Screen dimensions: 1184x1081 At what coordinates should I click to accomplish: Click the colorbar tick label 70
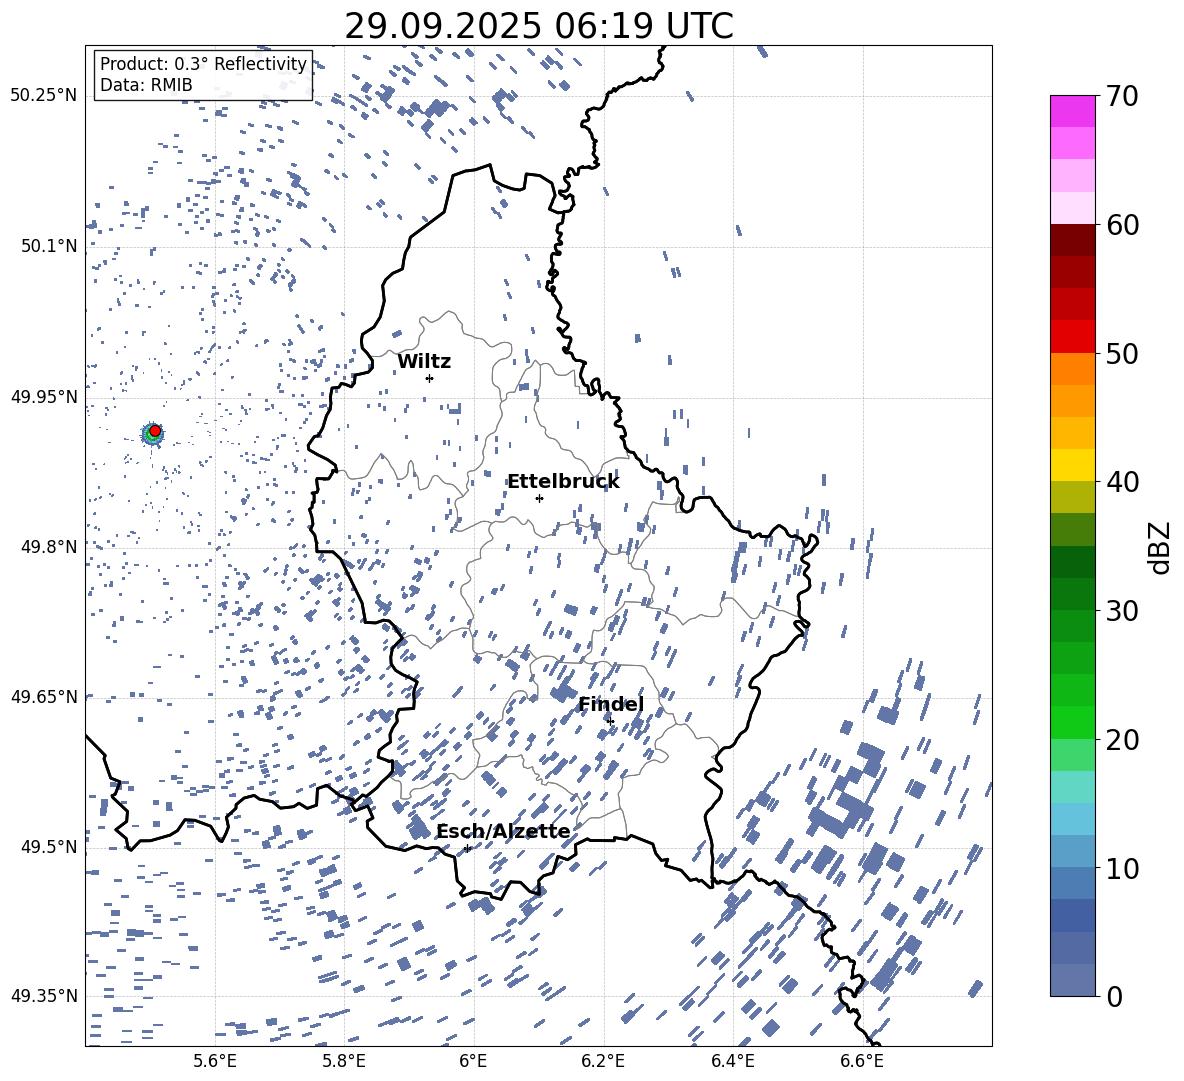(1122, 96)
